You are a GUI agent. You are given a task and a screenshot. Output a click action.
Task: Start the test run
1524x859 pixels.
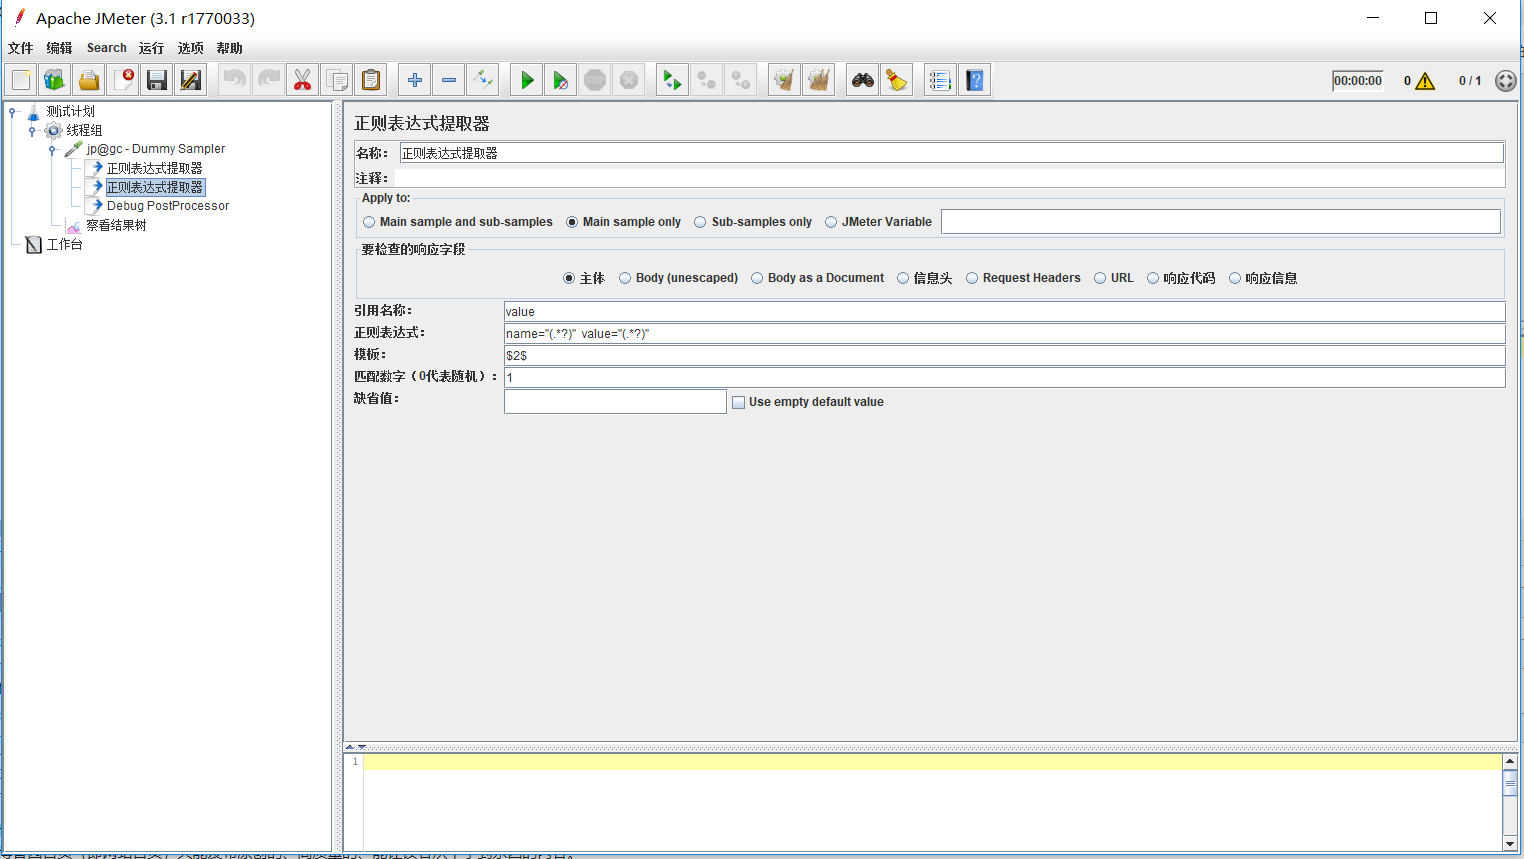pyautogui.click(x=527, y=80)
